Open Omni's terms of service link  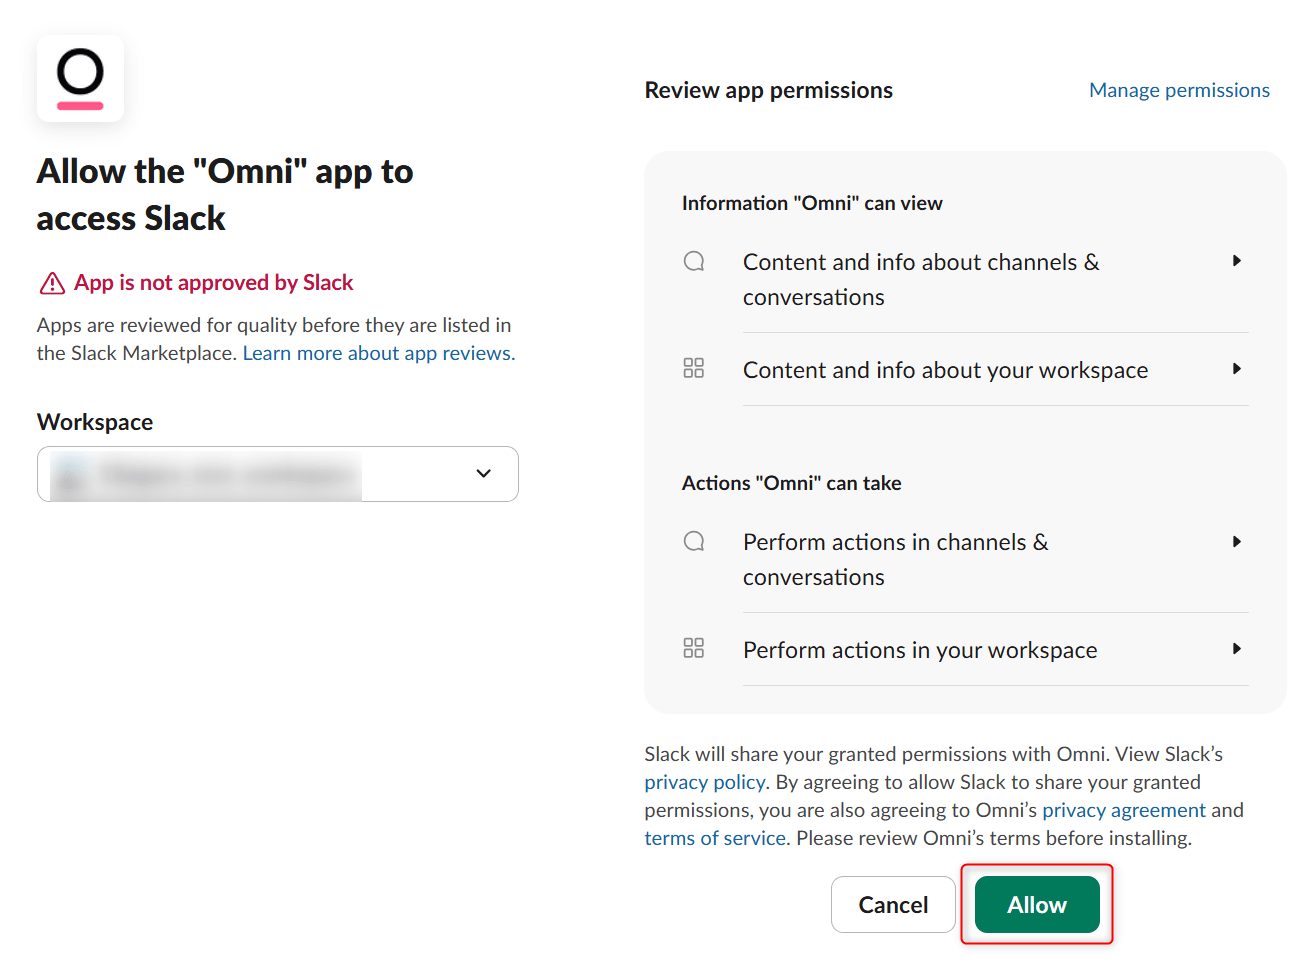coord(715,838)
